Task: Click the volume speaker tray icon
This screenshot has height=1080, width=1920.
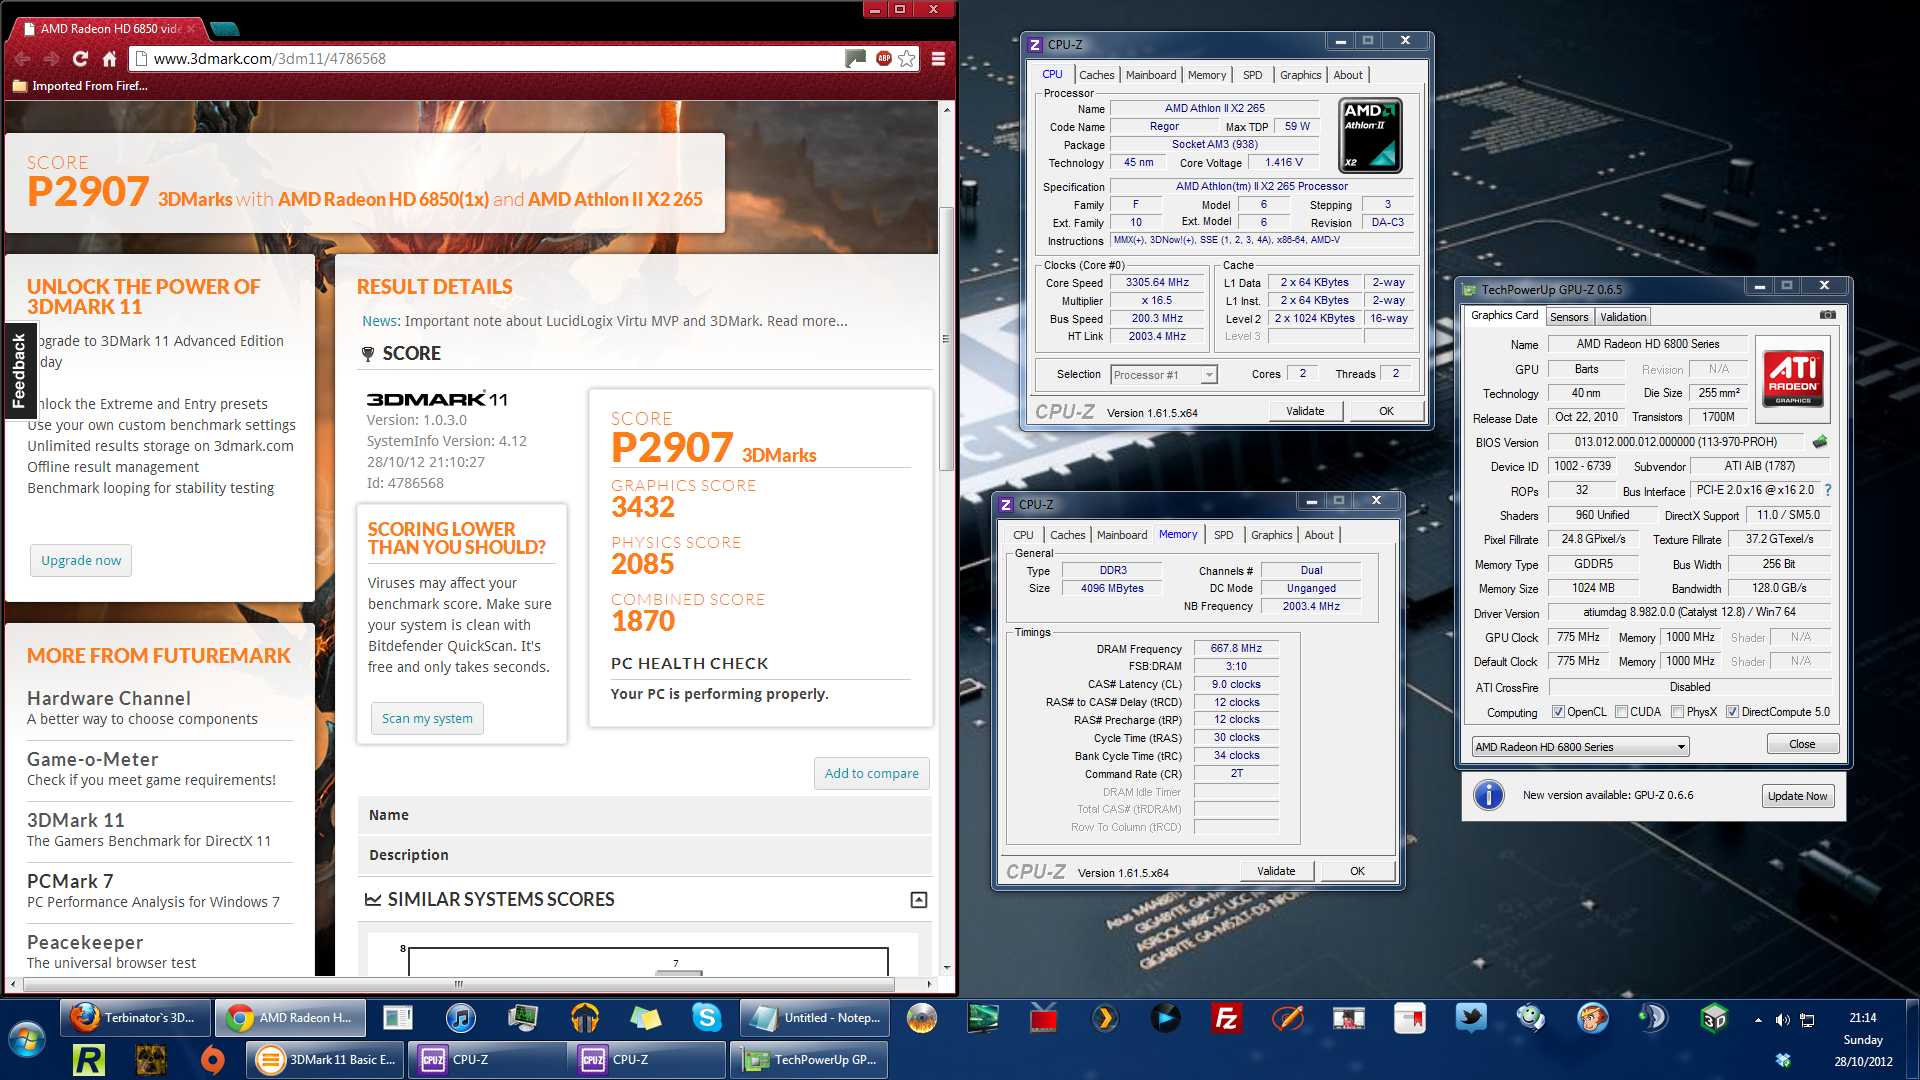Action: (1782, 1020)
